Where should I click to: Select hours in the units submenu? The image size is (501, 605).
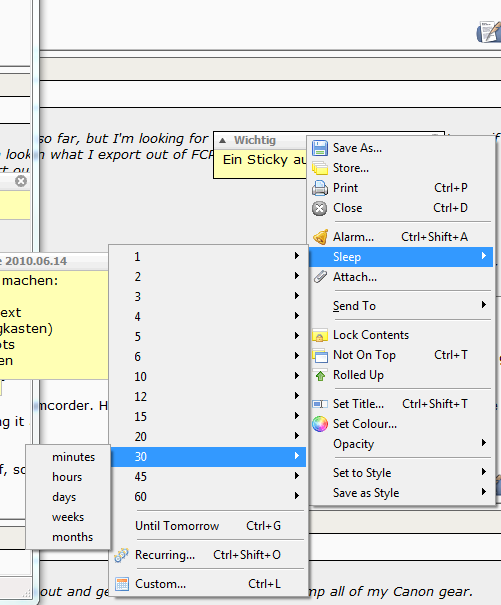tap(68, 477)
